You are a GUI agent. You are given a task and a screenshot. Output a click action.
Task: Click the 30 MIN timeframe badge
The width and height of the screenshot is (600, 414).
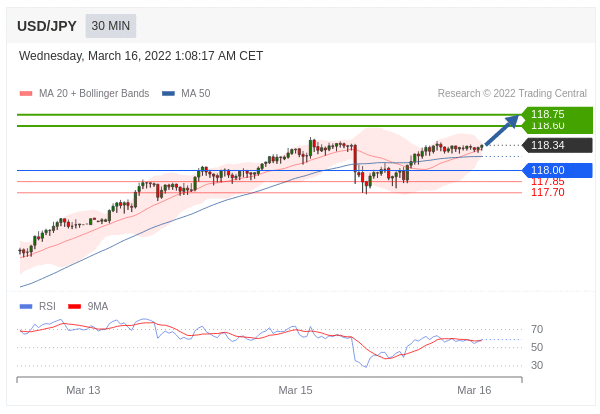(x=111, y=26)
